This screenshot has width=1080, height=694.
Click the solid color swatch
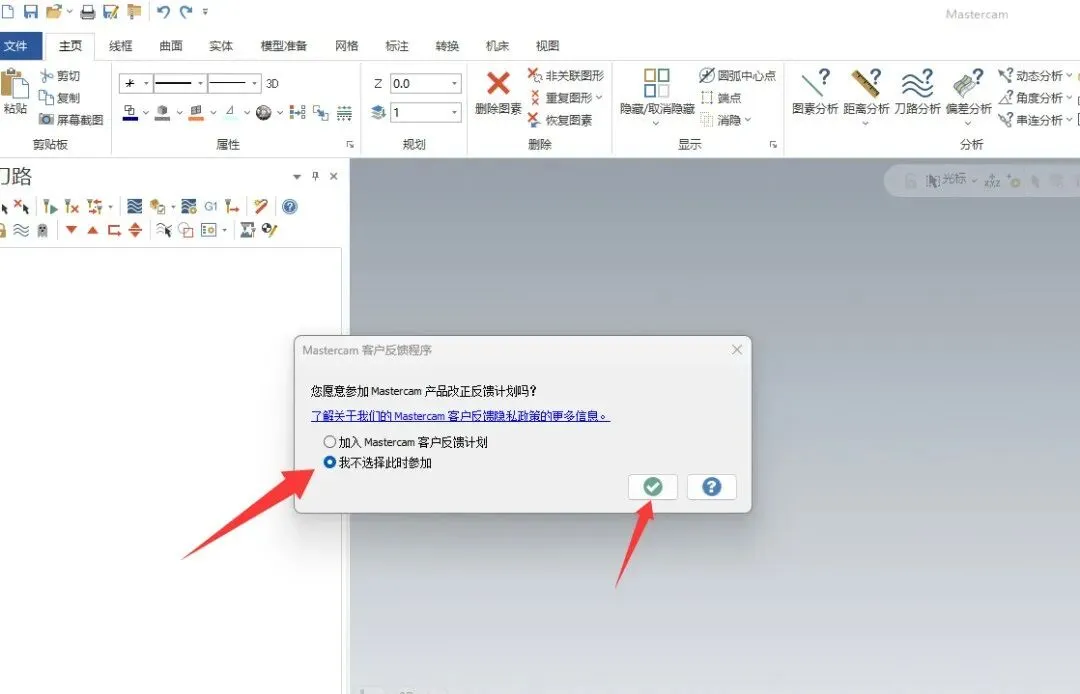tap(163, 112)
